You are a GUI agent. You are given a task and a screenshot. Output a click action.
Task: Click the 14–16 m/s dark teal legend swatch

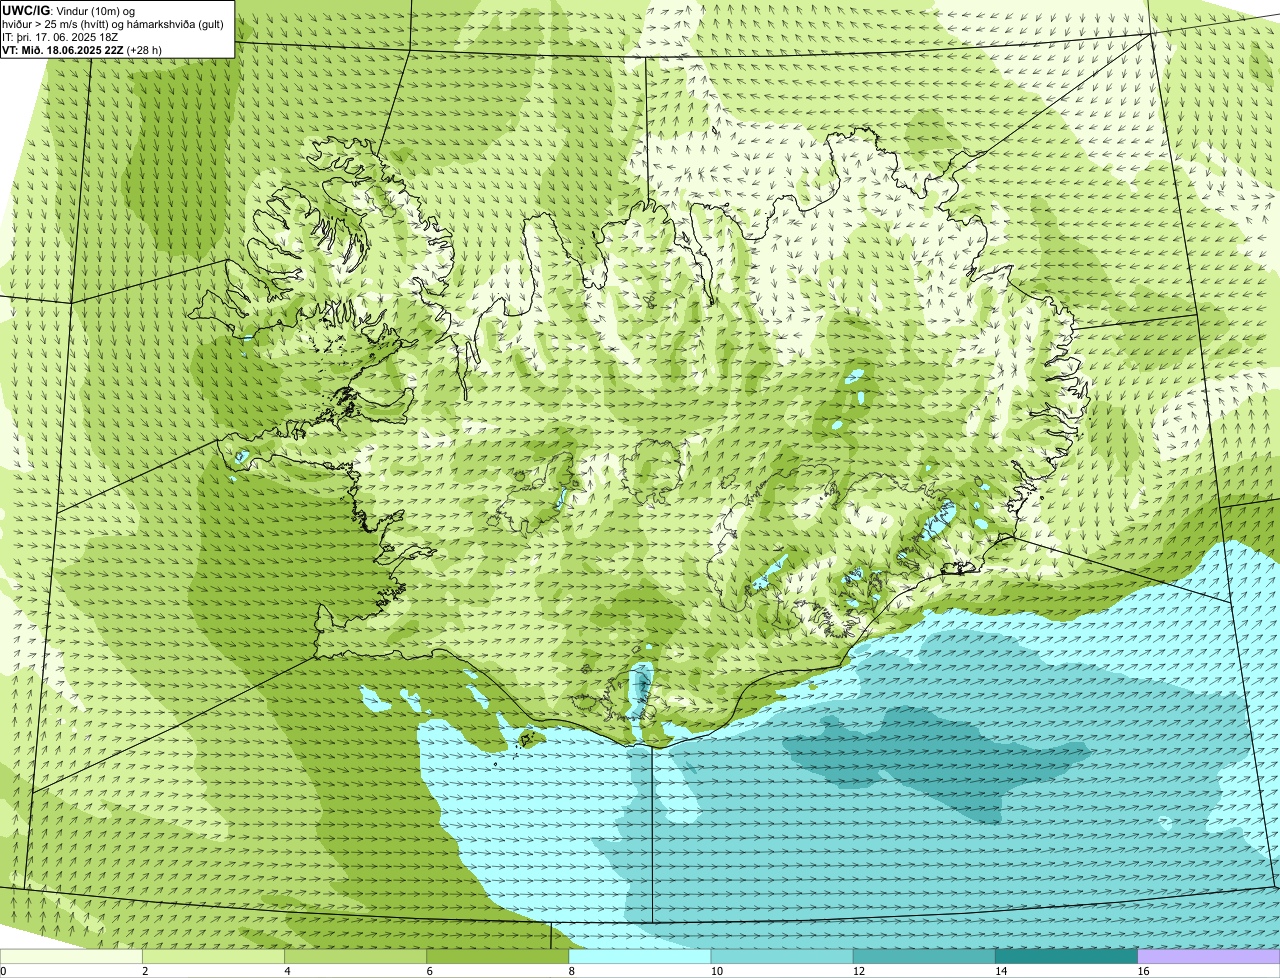pos(1066,956)
